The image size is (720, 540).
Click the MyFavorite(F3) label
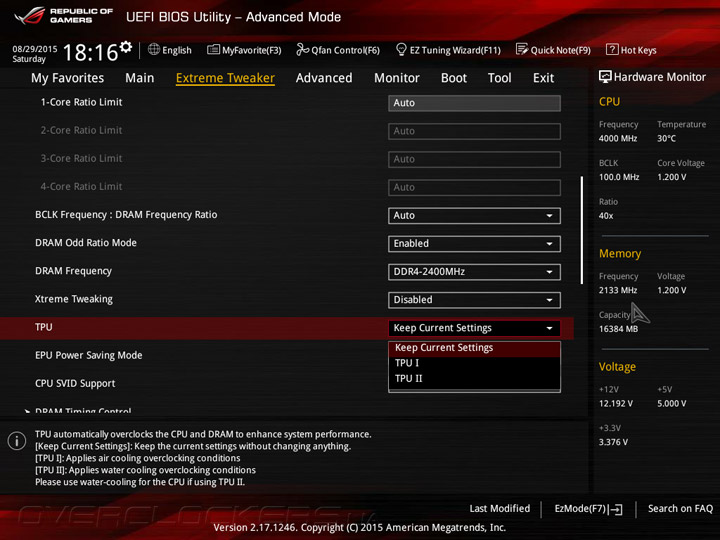point(252,50)
